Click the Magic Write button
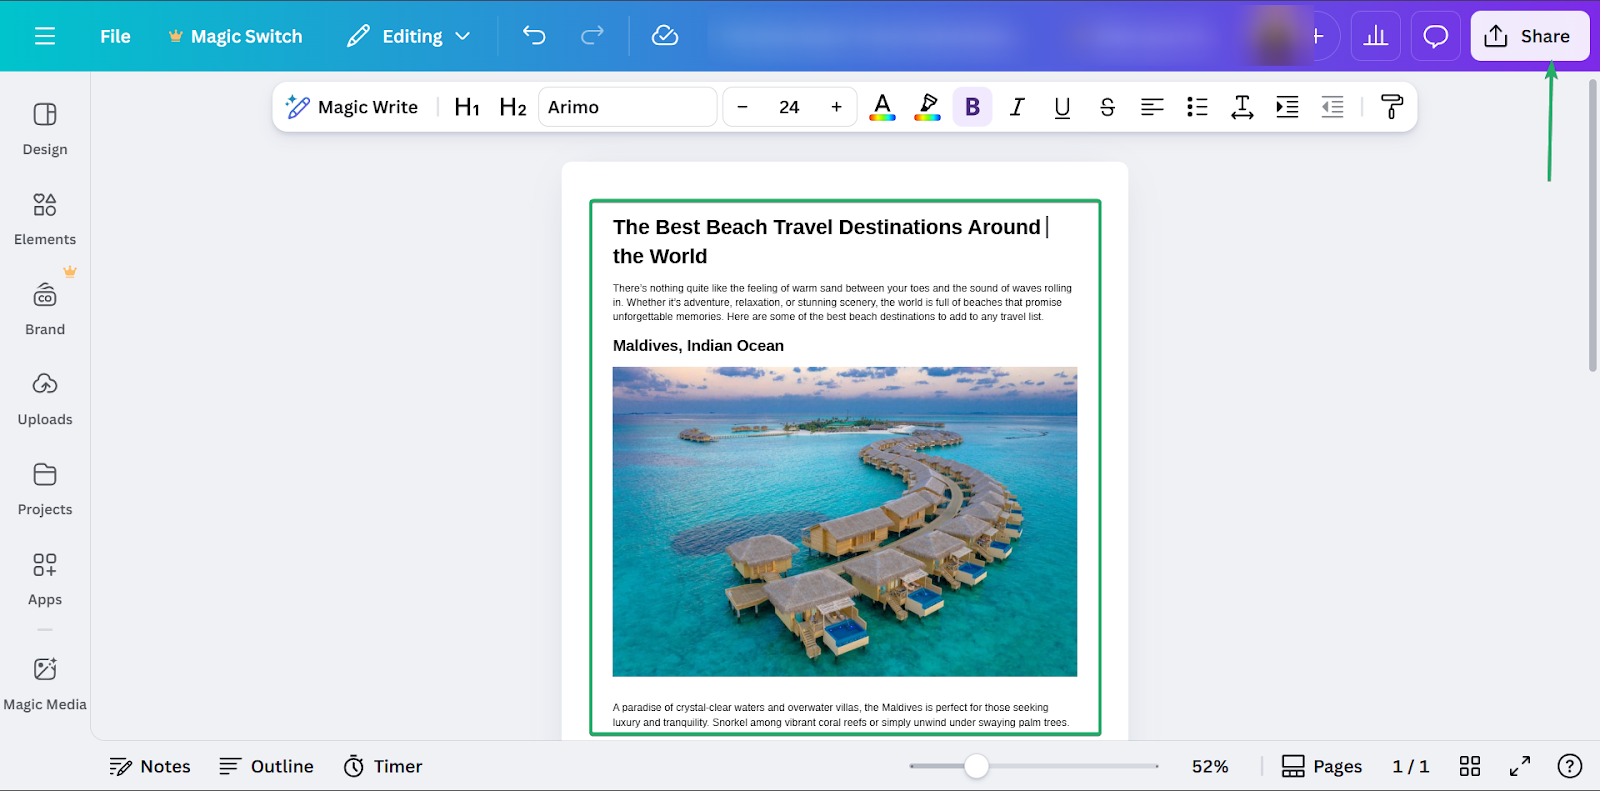 [x=352, y=107]
